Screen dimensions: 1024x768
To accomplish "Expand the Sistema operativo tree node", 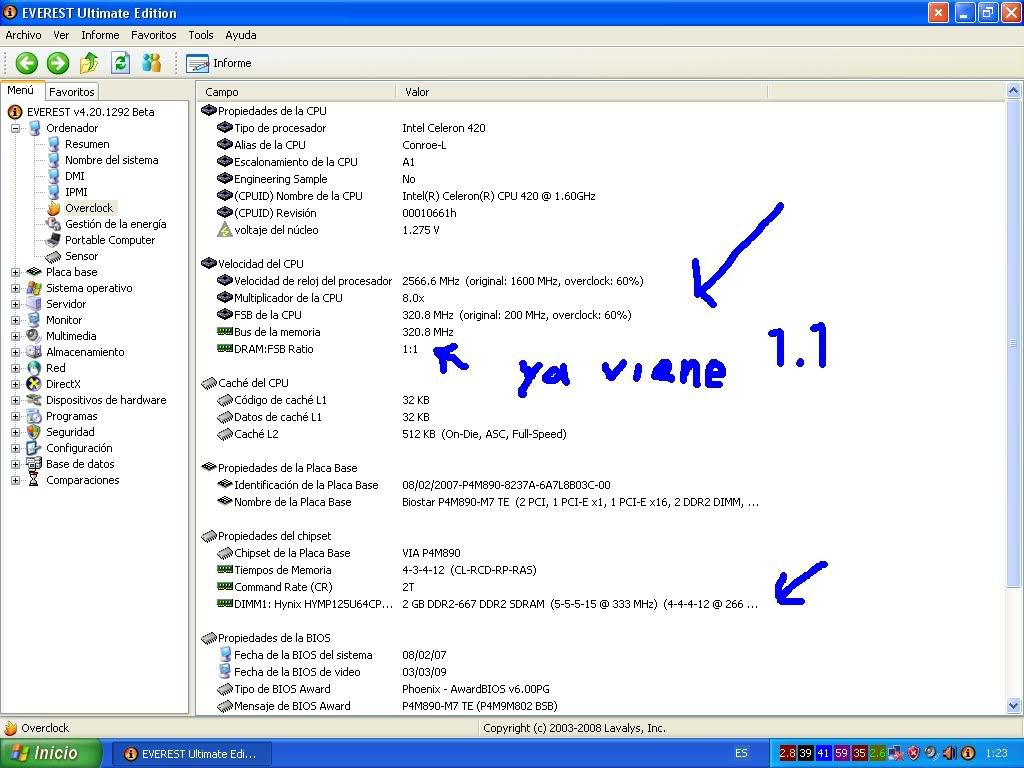I will (15, 289).
